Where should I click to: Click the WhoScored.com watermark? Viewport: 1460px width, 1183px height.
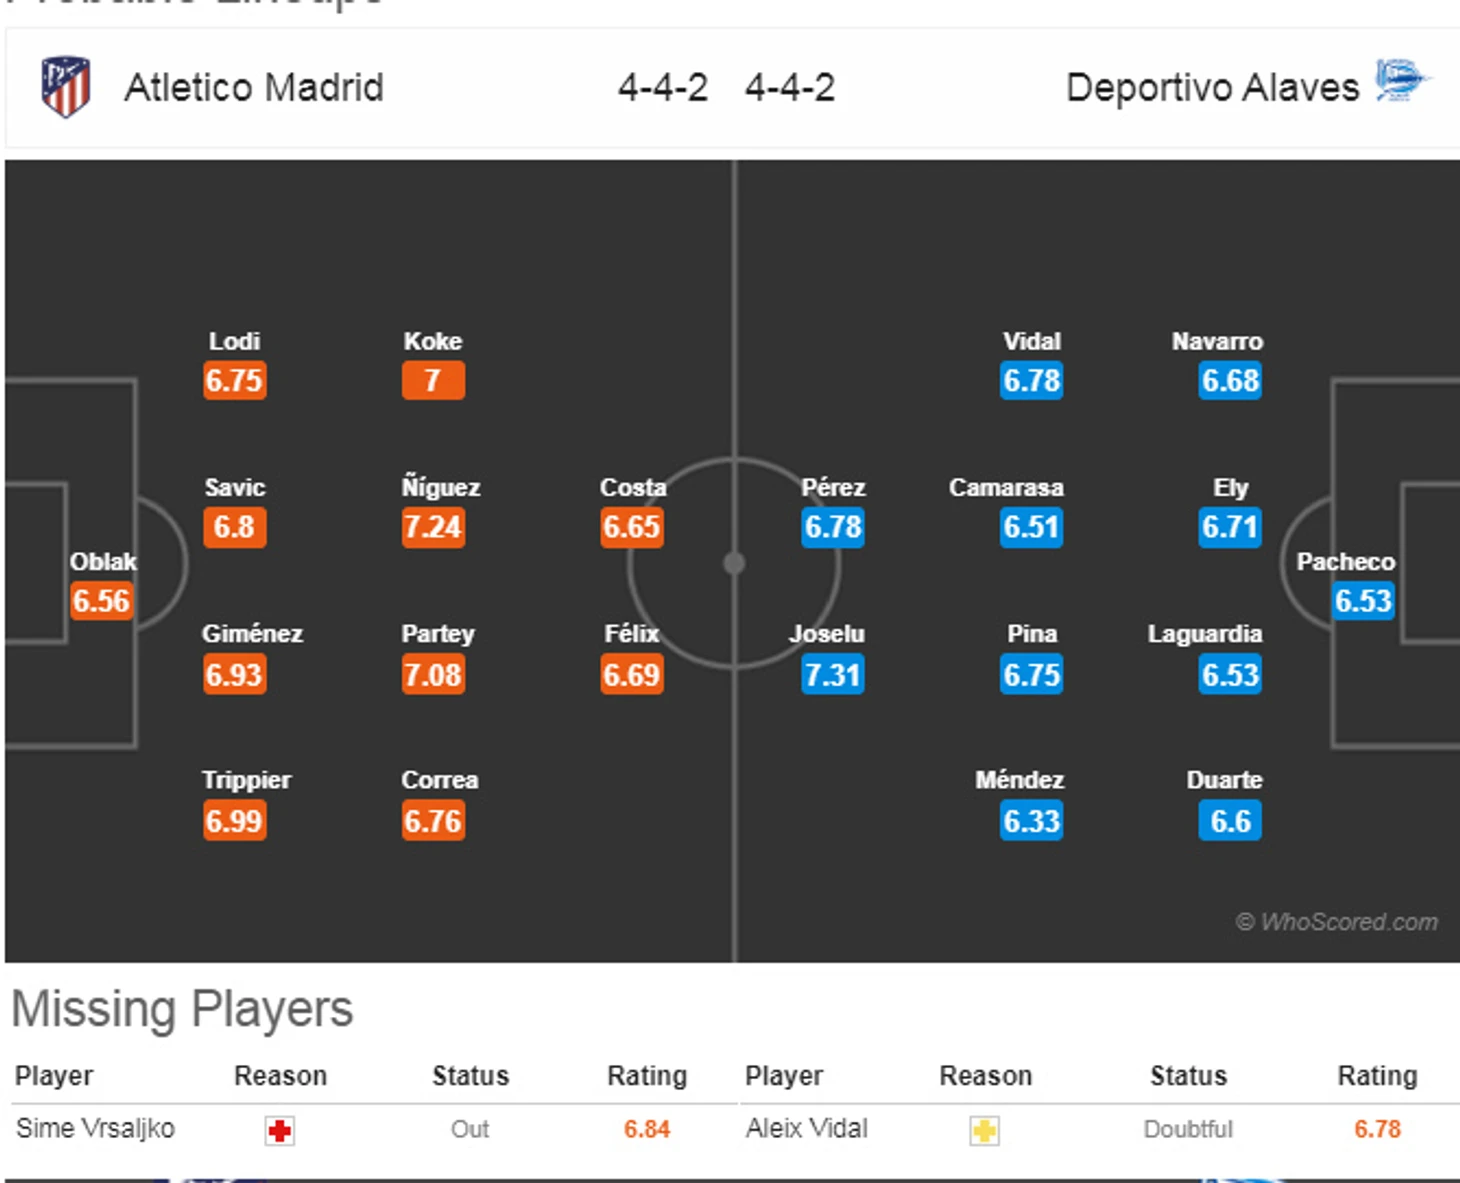tap(1337, 922)
